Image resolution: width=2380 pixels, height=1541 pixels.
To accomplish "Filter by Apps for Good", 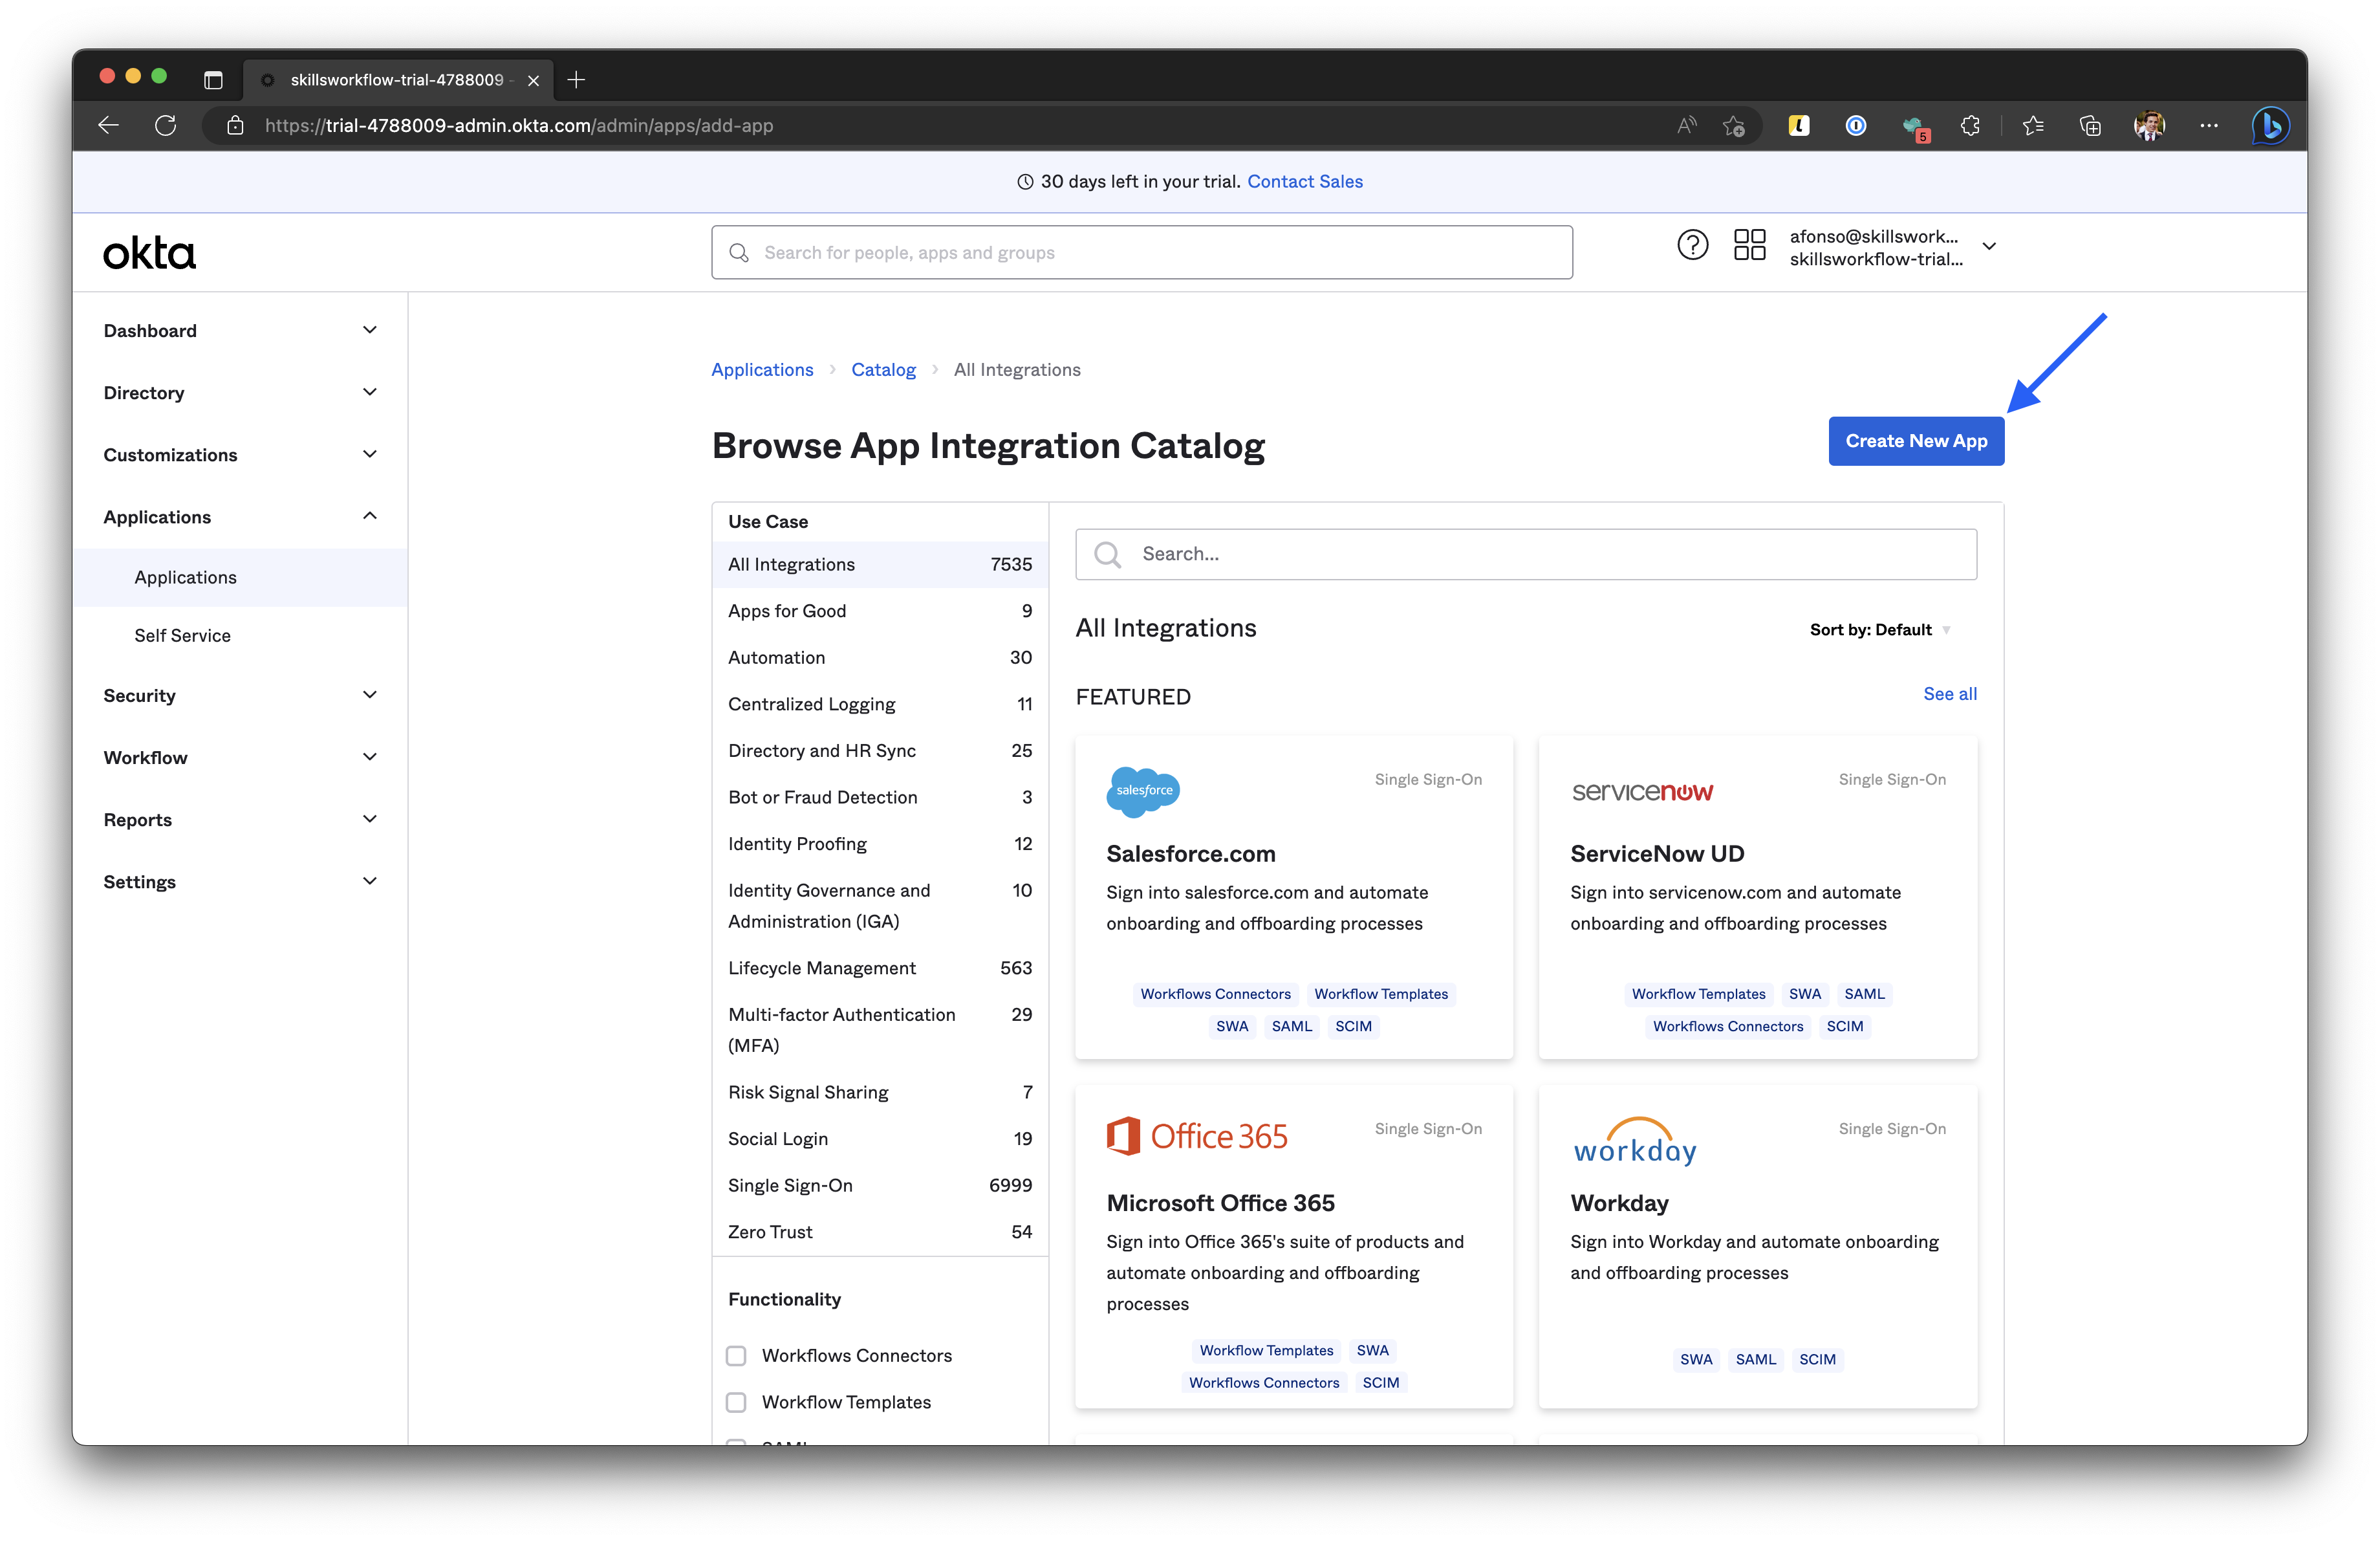I will pos(880,611).
